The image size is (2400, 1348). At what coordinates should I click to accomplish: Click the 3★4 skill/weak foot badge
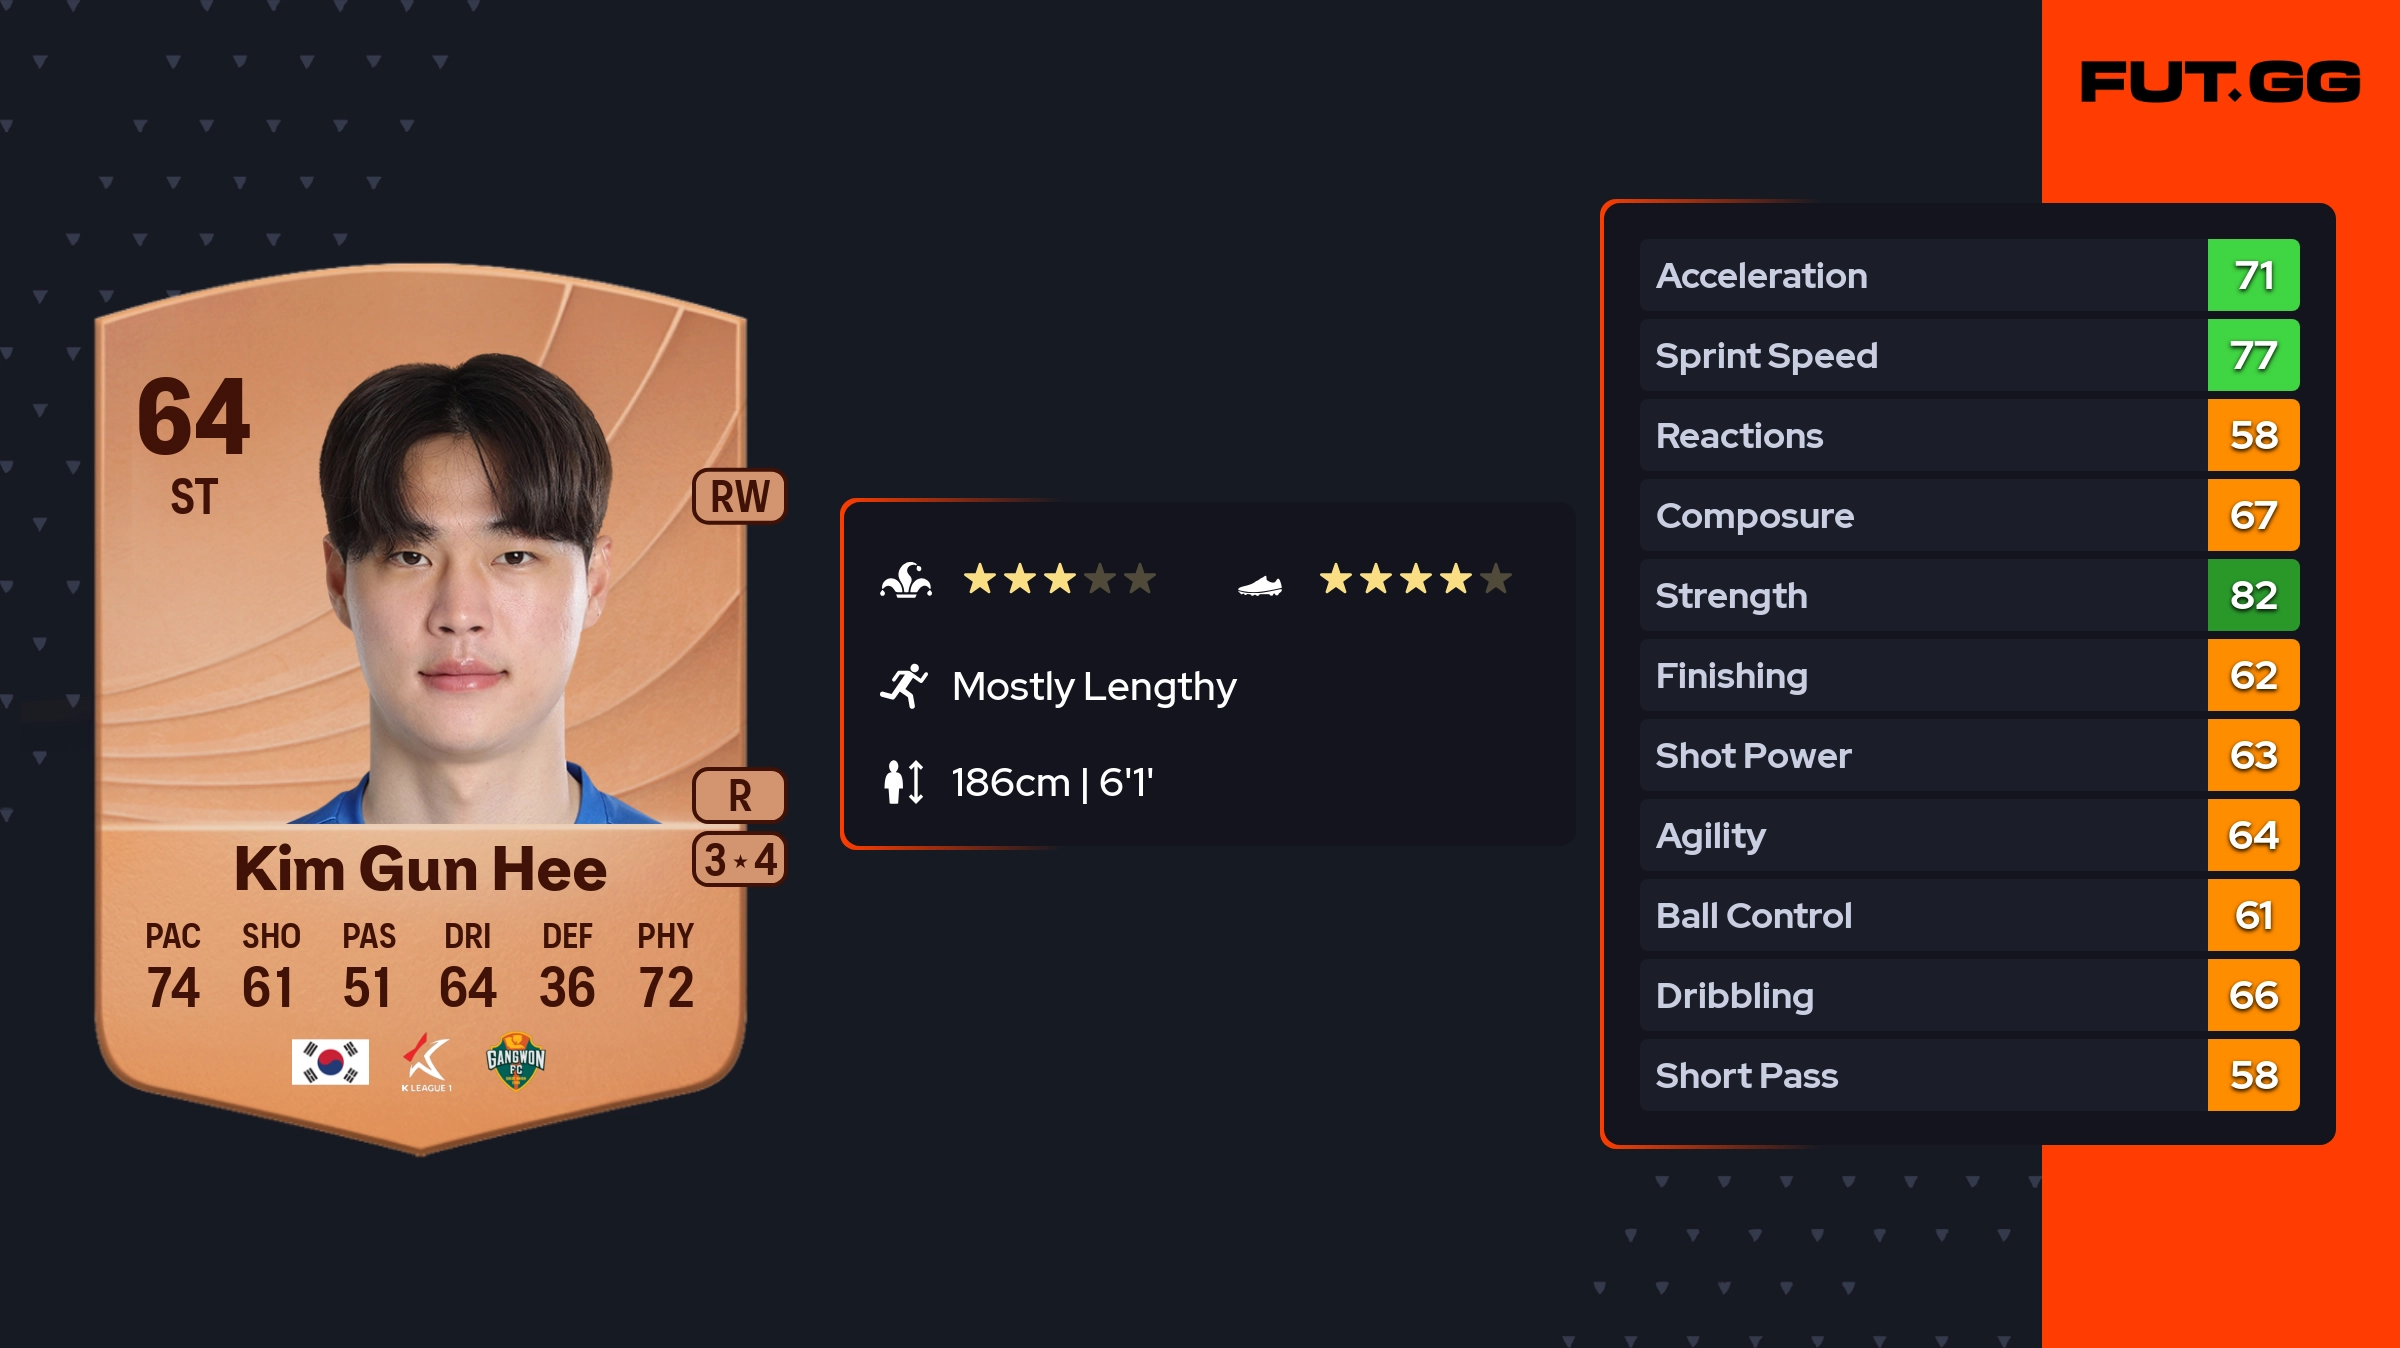click(x=740, y=860)
